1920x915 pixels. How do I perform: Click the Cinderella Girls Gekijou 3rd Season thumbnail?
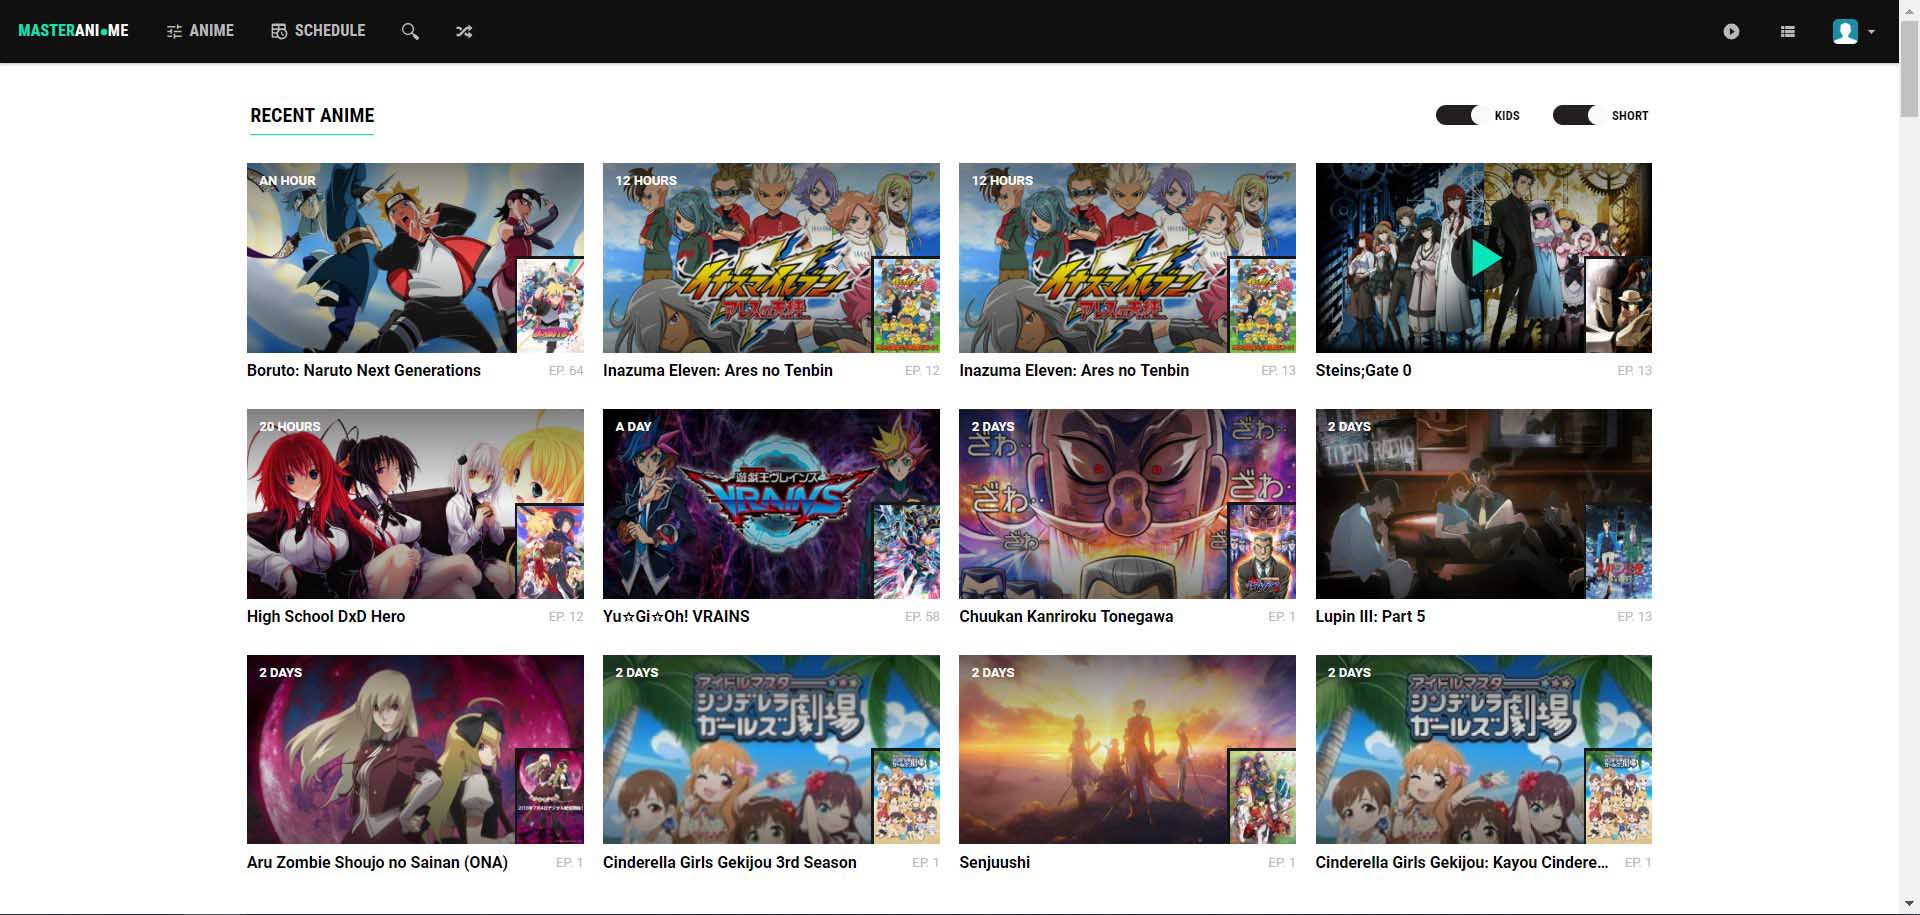tap(771, 750)
